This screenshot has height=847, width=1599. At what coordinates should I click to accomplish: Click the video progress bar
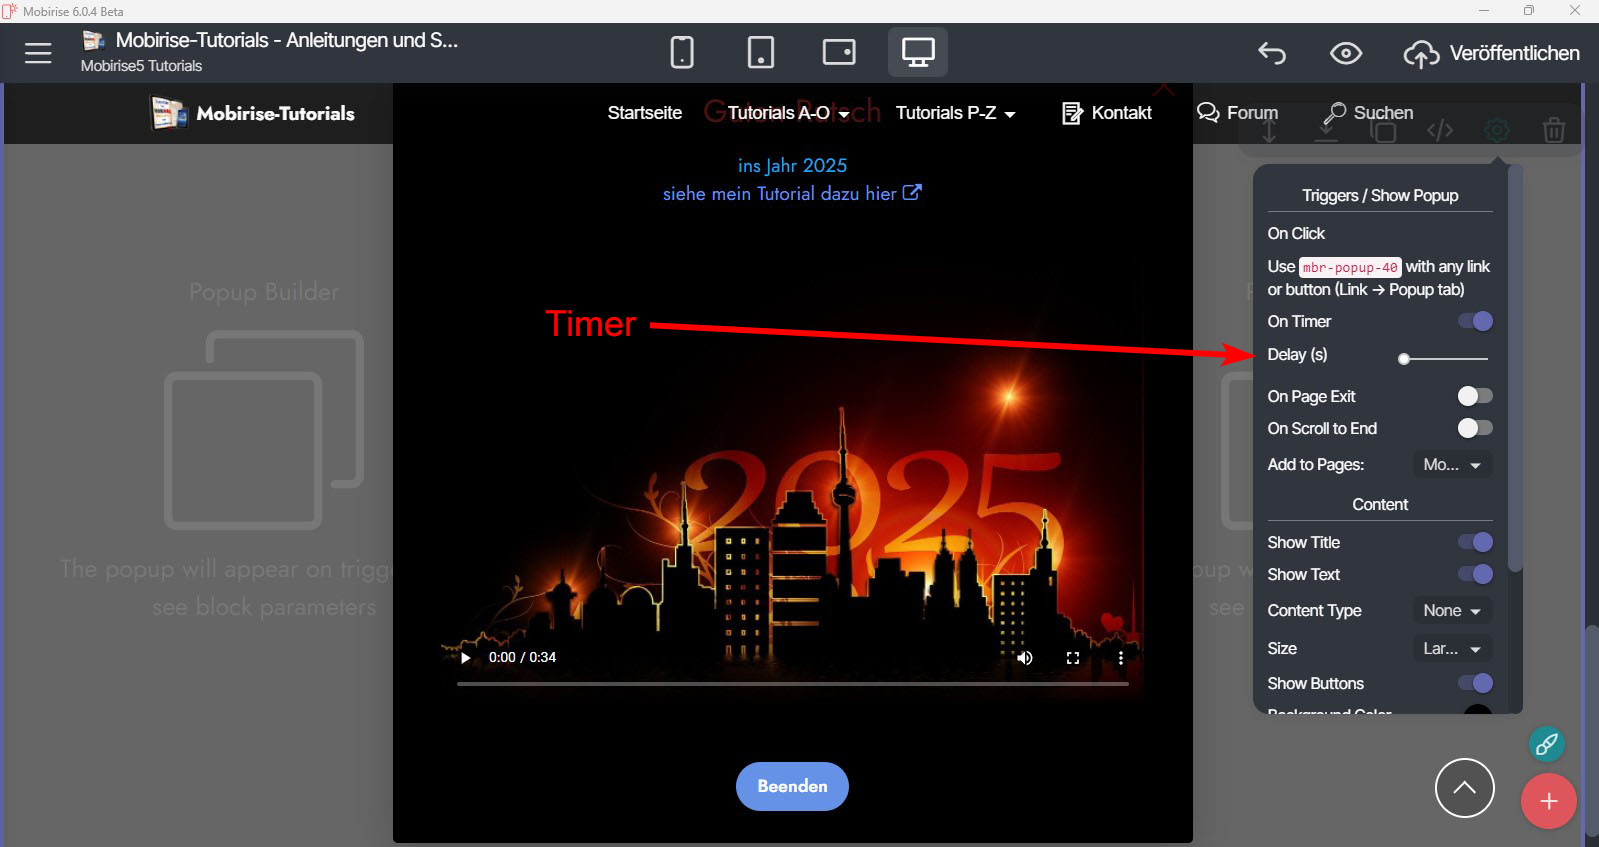[792, 684]
